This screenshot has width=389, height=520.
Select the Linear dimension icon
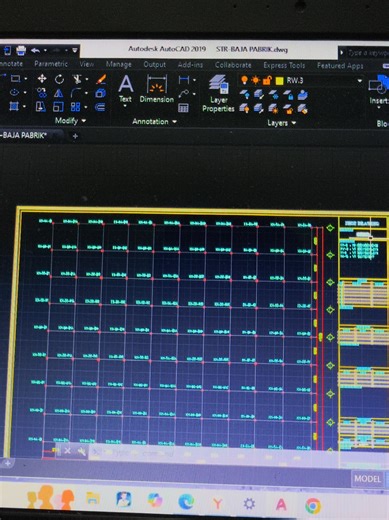pyautogui.click(x=184, y=80)
